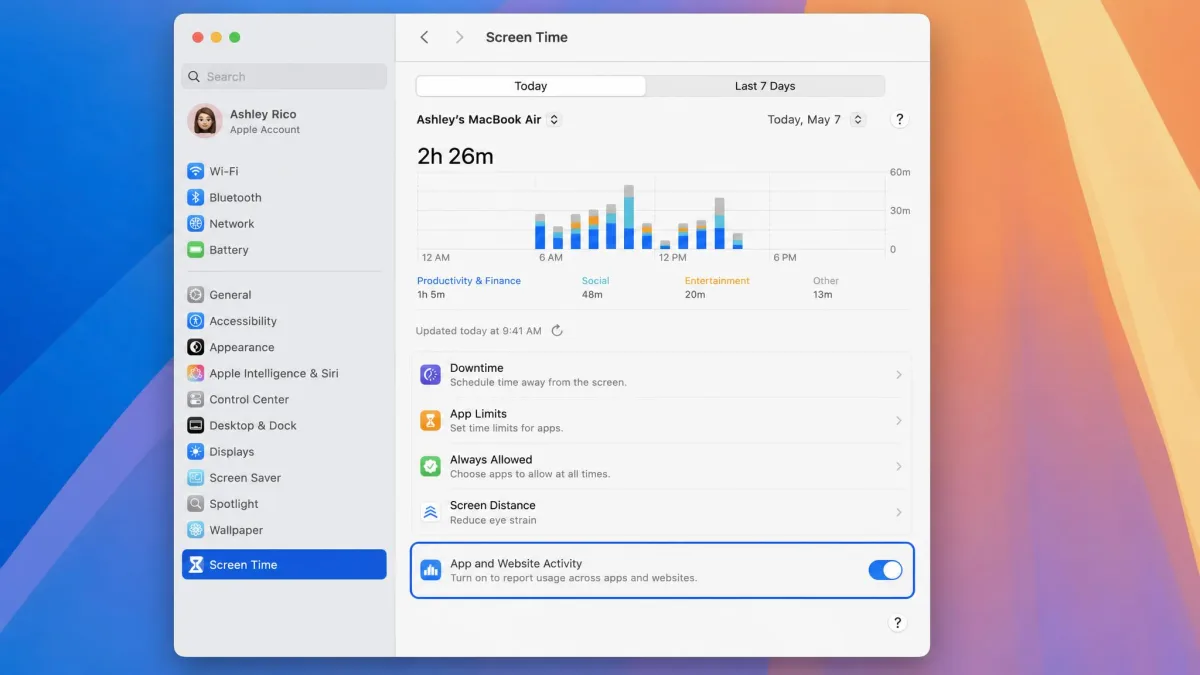Click the Downtime icon
1200x675 pixels.
(x=430, y=374)
